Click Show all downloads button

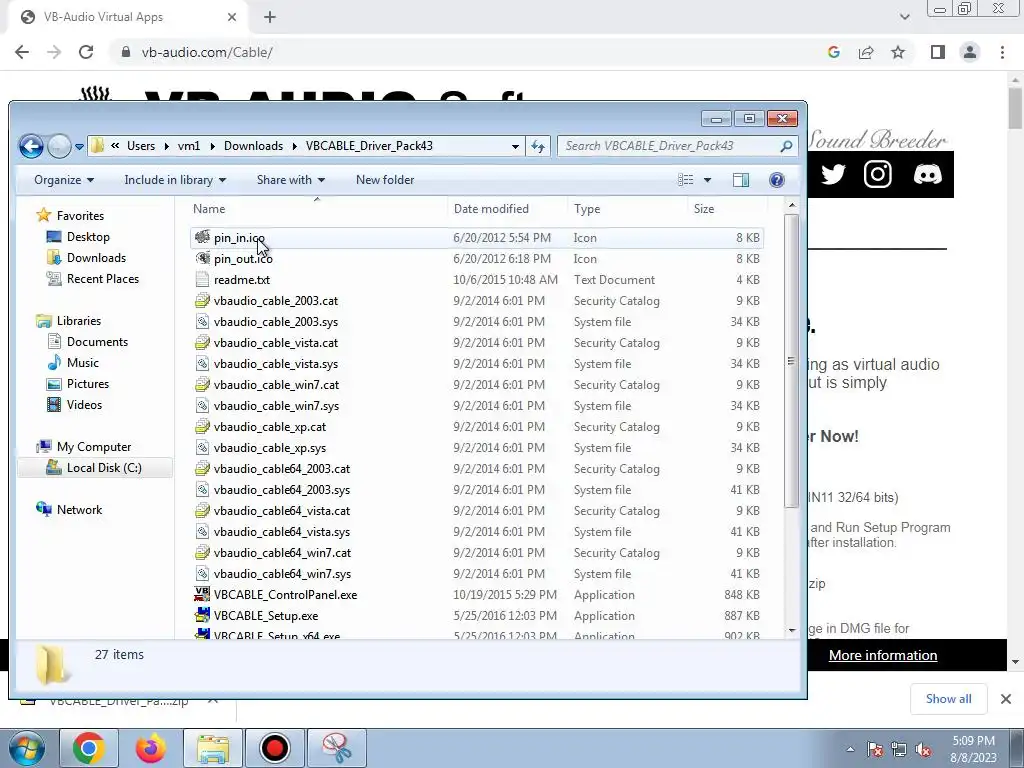[948, 699]
